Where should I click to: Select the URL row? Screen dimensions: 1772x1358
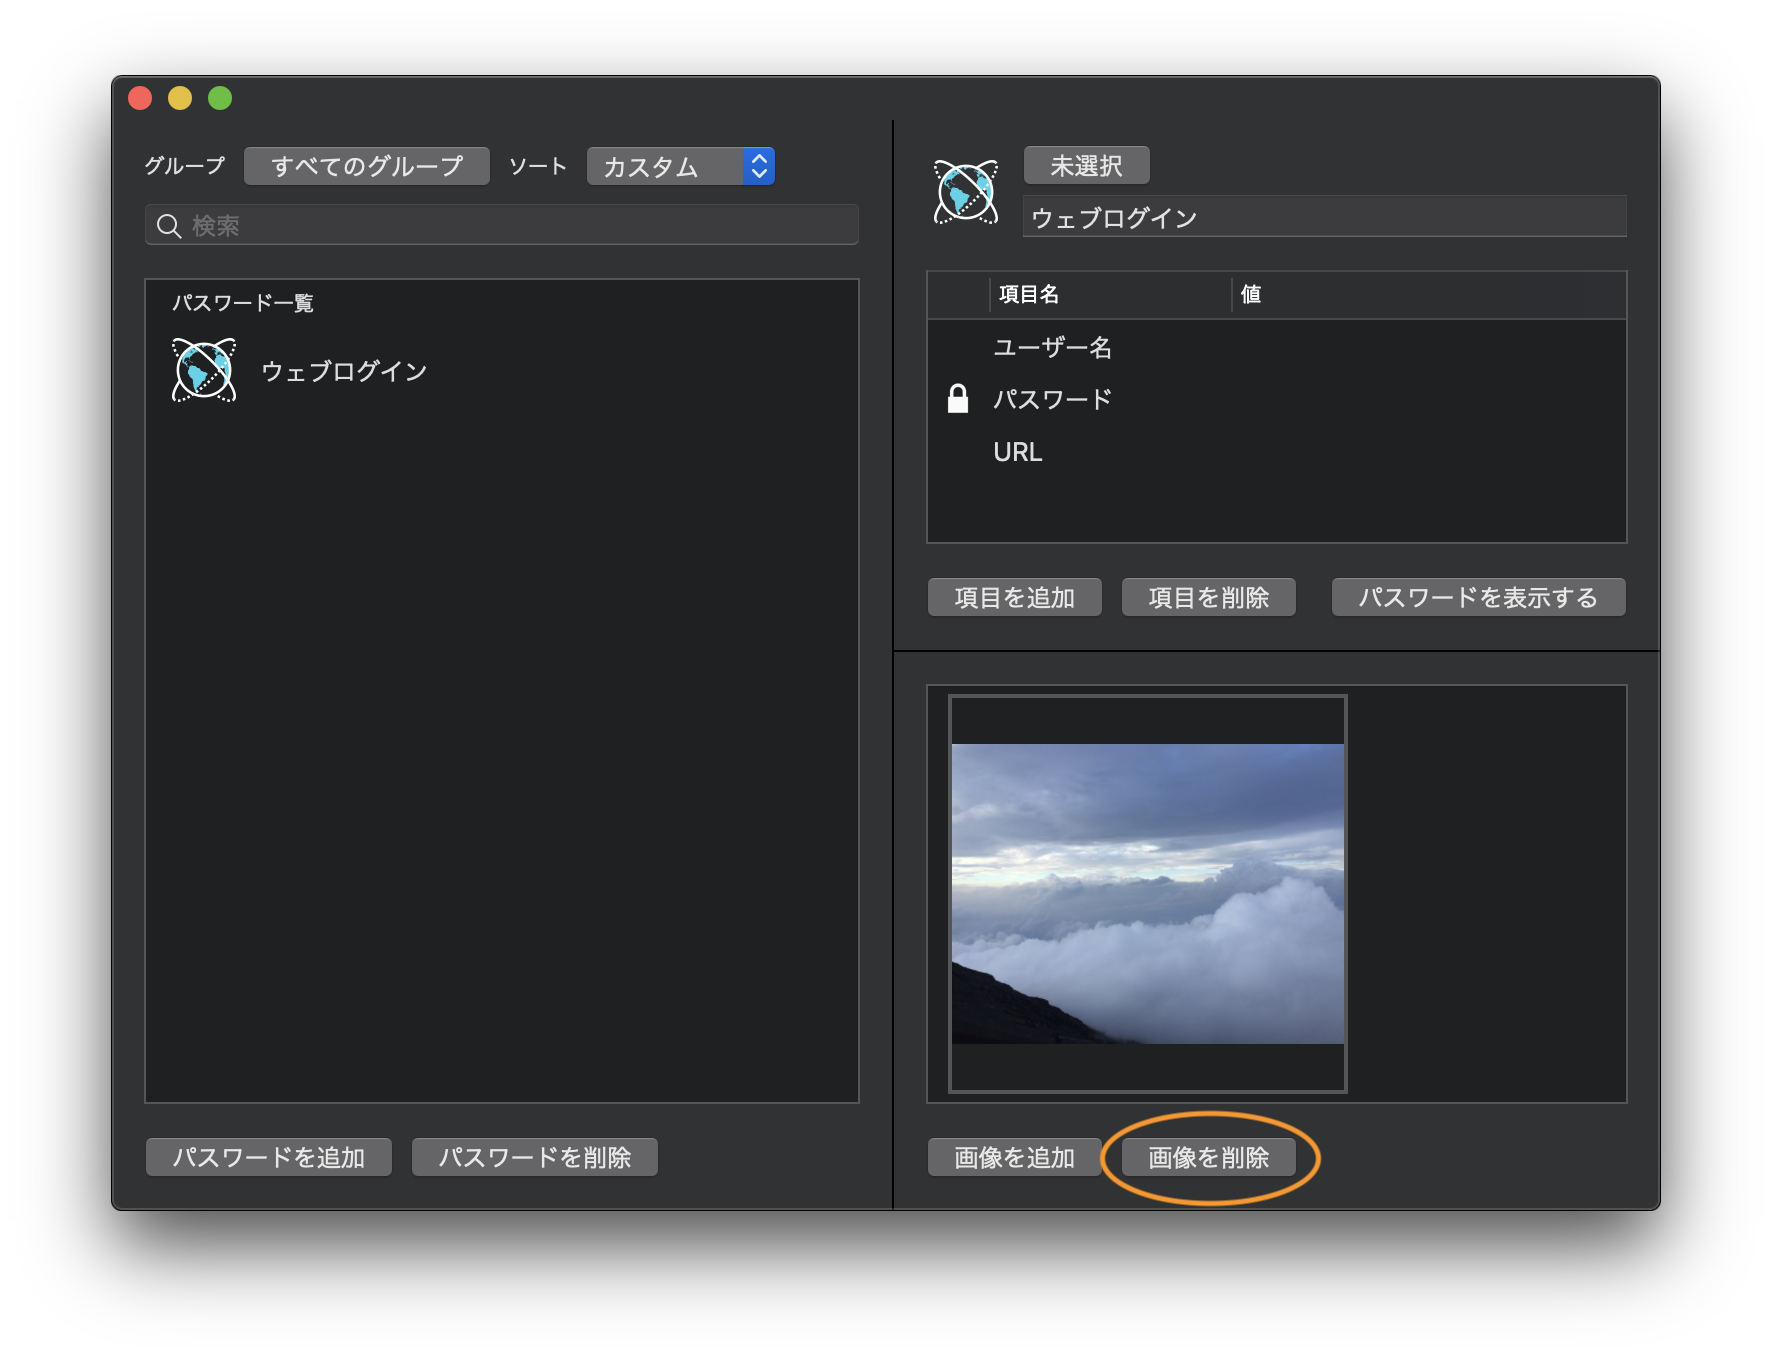click(1277, 452)
